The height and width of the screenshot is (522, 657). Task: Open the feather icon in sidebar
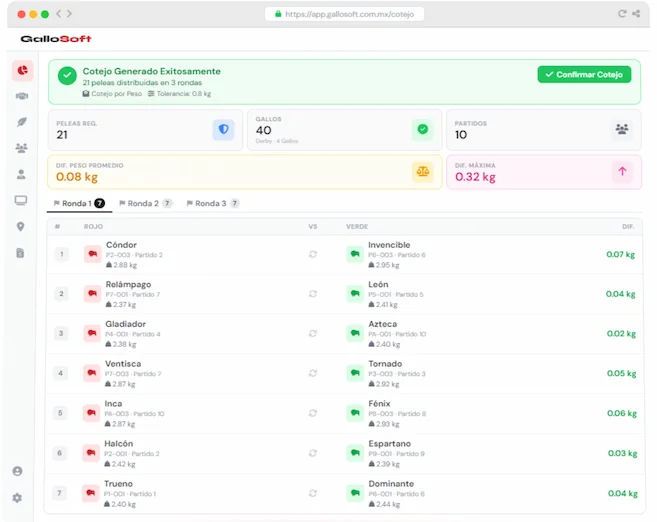(22, 122)
